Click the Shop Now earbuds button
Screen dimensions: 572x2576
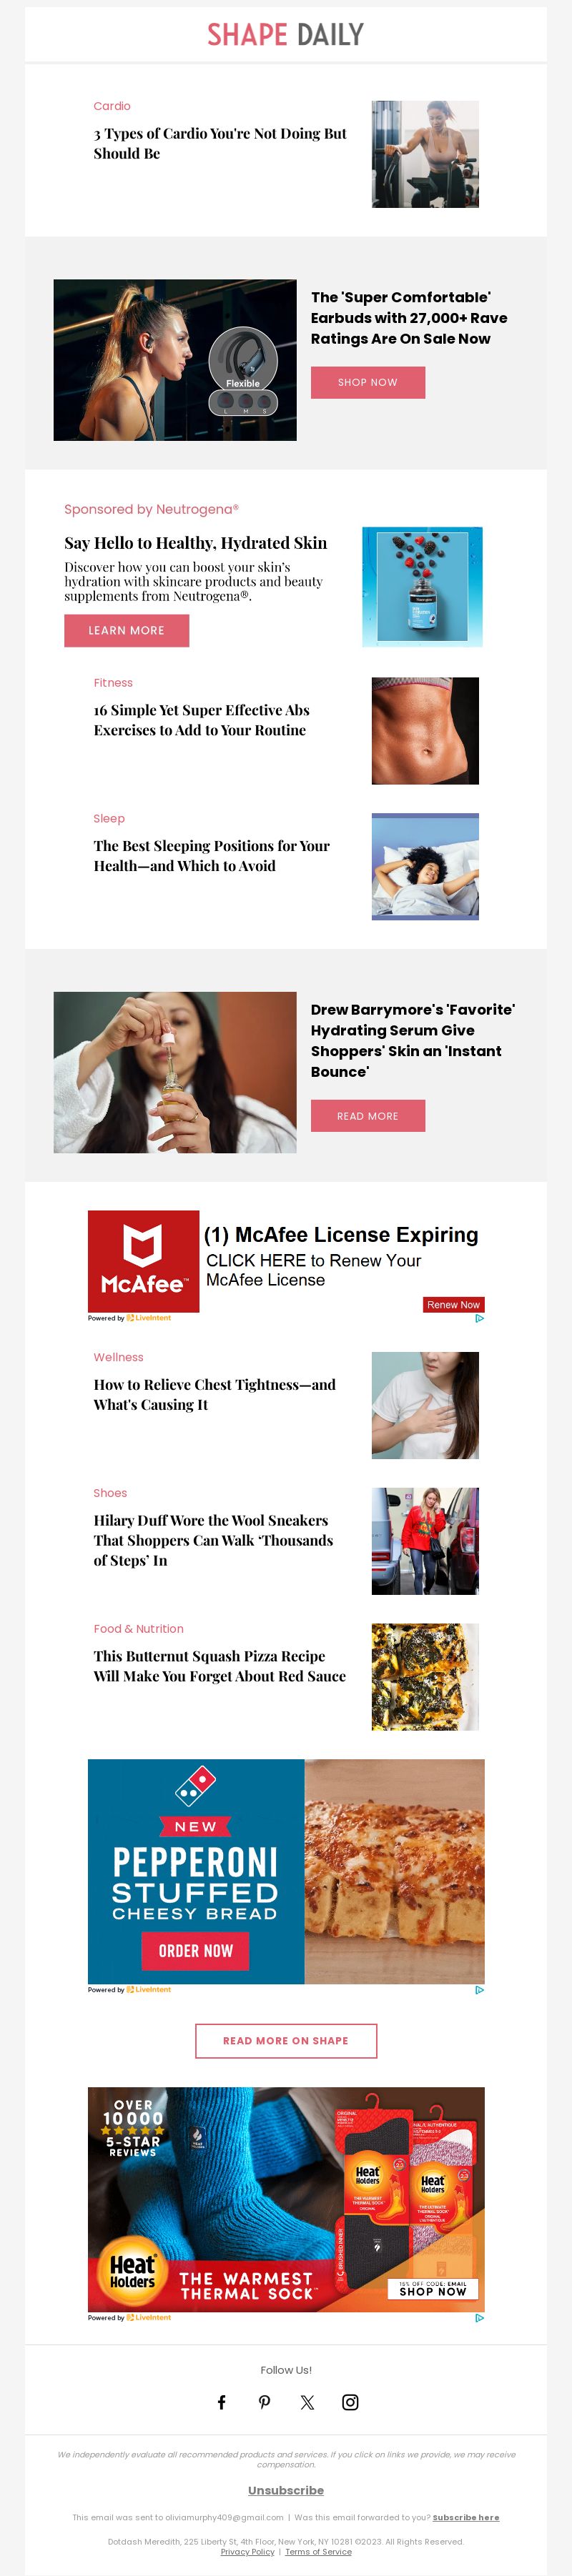coord(368,382)
